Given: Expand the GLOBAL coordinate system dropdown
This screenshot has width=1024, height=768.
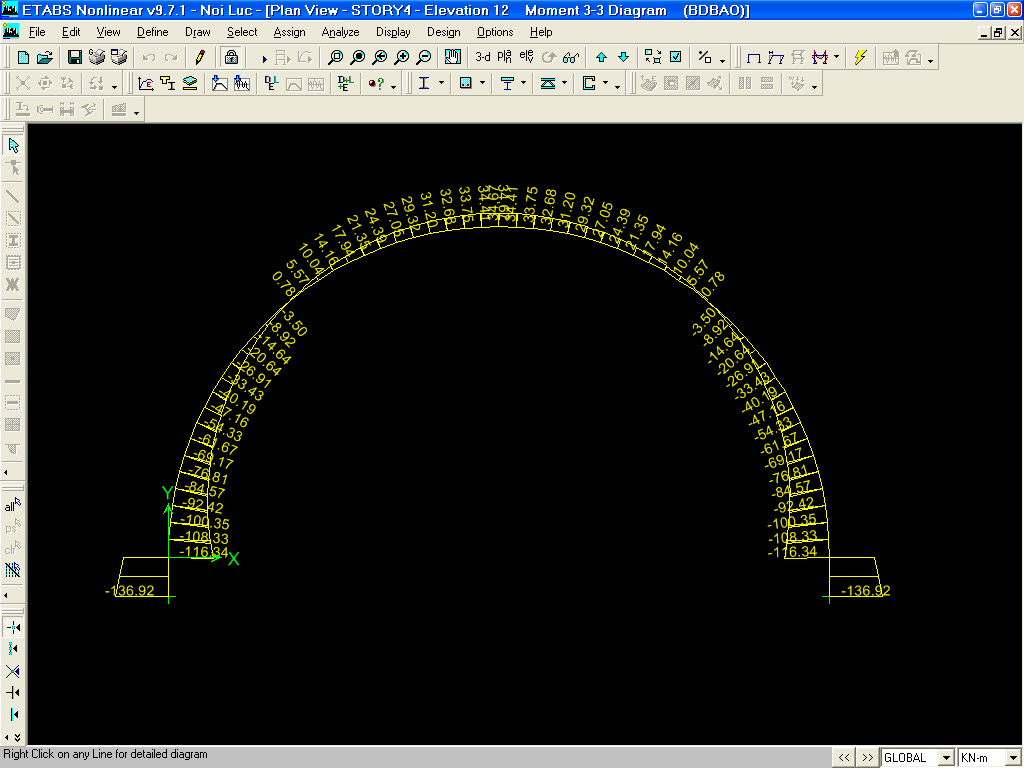Looking at the screenshot, I should tap(946, 757).
